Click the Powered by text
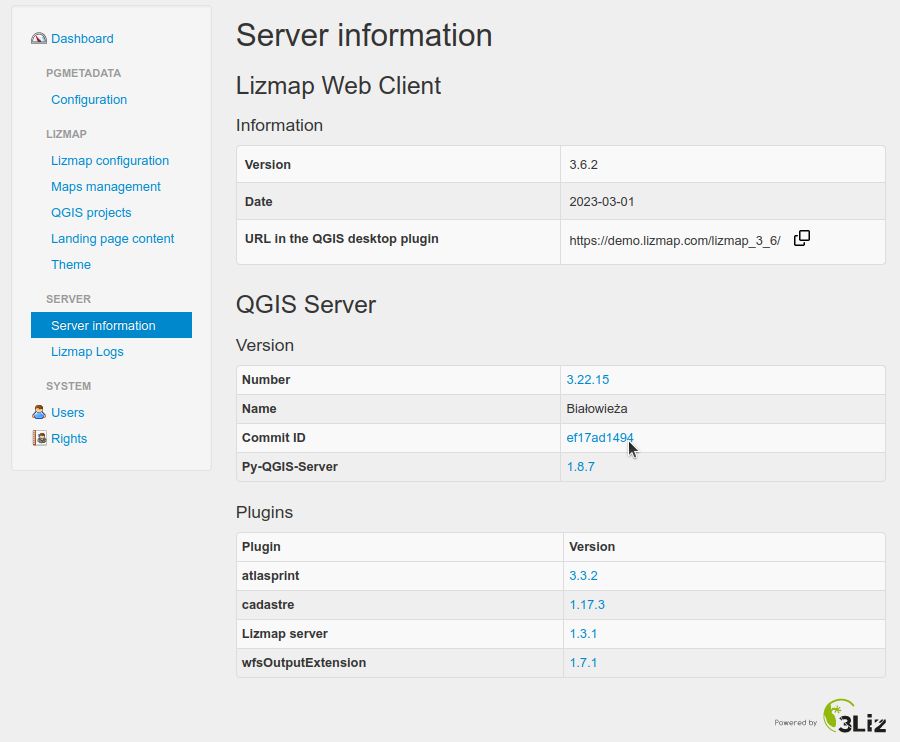Screen dimensions: 900x742 coord(795,722)
